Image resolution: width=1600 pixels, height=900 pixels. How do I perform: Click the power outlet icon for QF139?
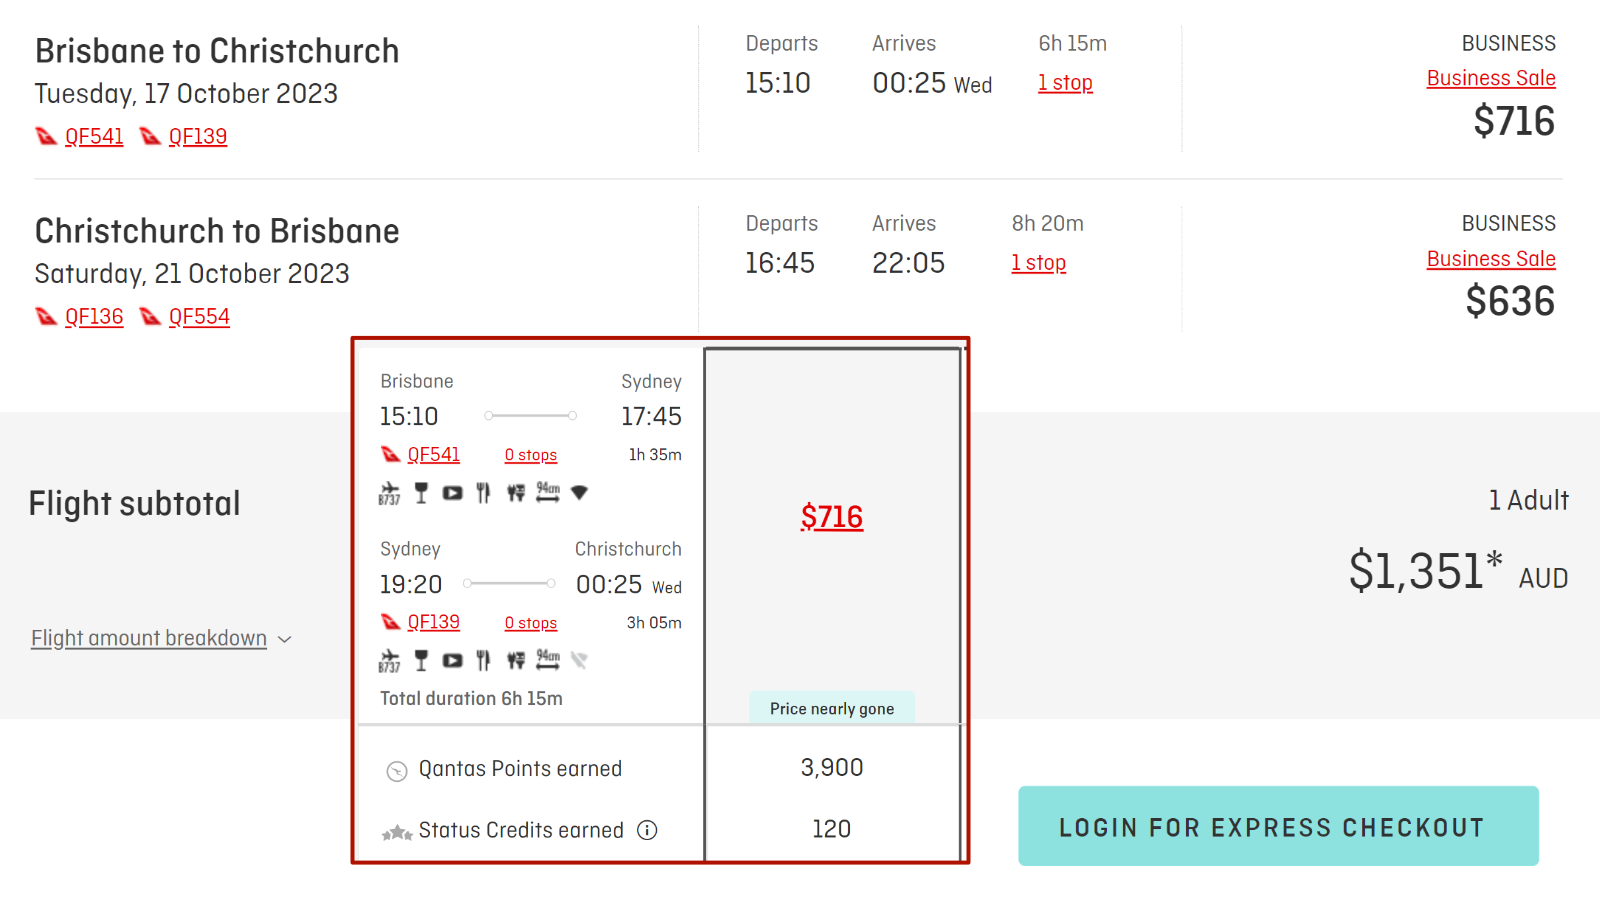(x=516, y=660)
